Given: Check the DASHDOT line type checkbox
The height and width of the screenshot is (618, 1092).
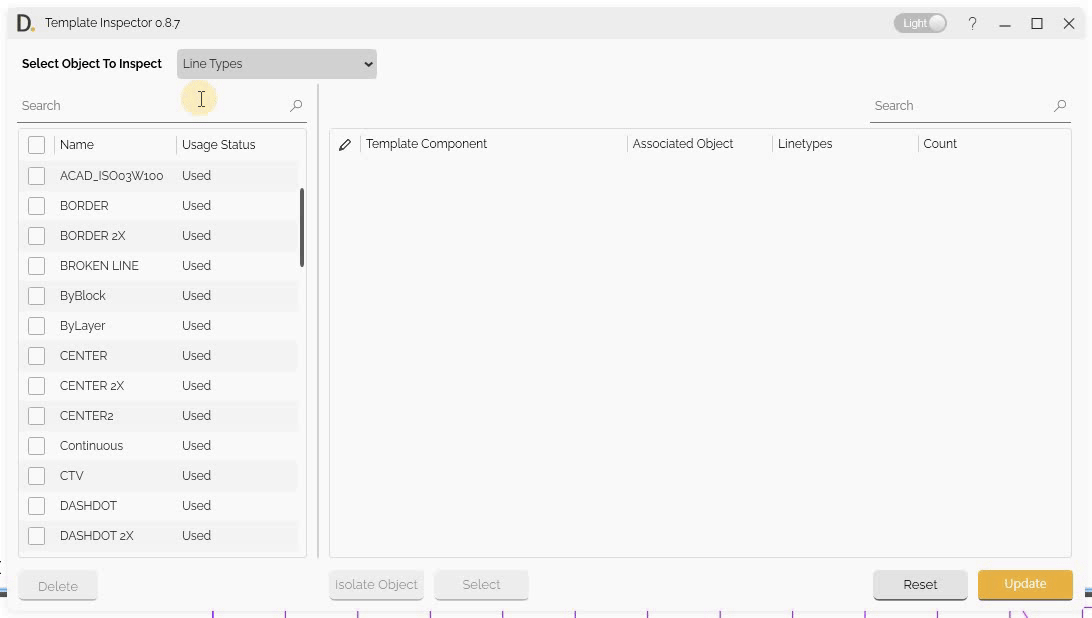Looking at the screenshot, I should [37, 505].
